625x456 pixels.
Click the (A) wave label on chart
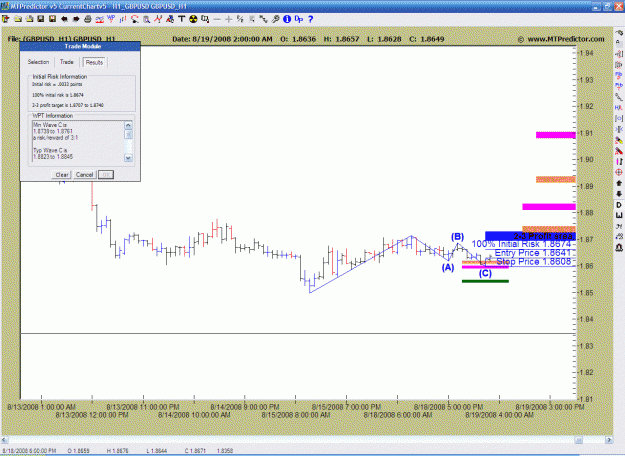pos(448,267)
